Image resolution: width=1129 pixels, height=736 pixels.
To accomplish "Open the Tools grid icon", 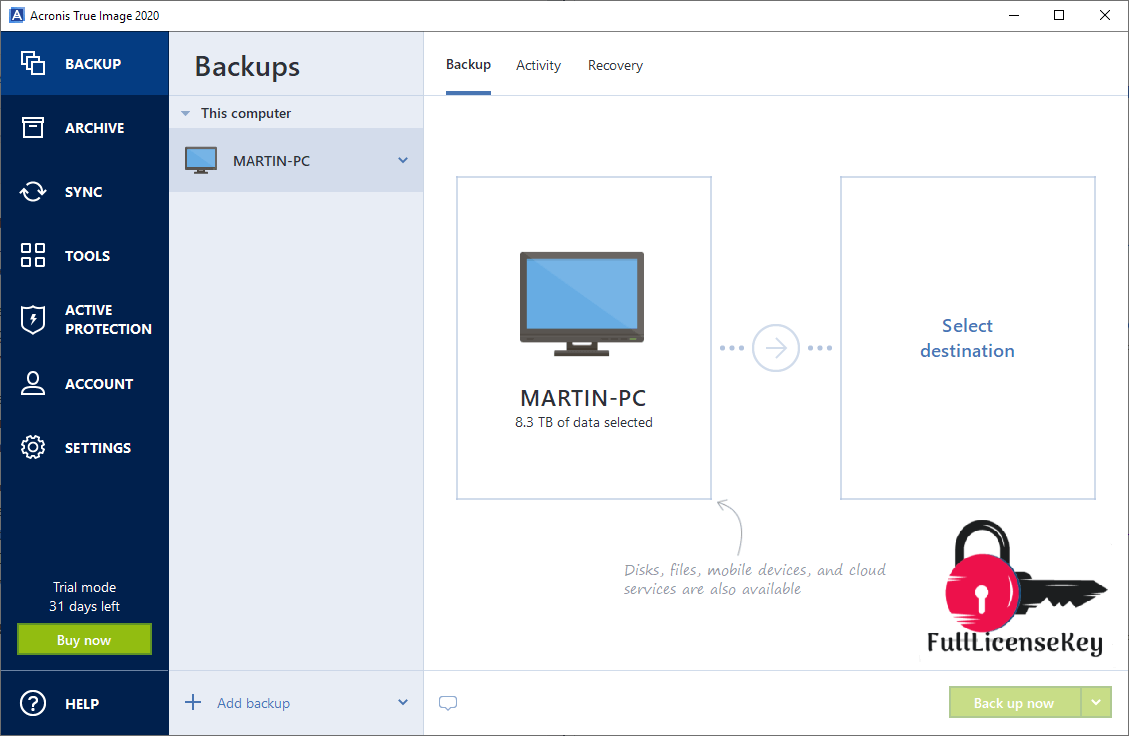I will [x=32, y=256].
